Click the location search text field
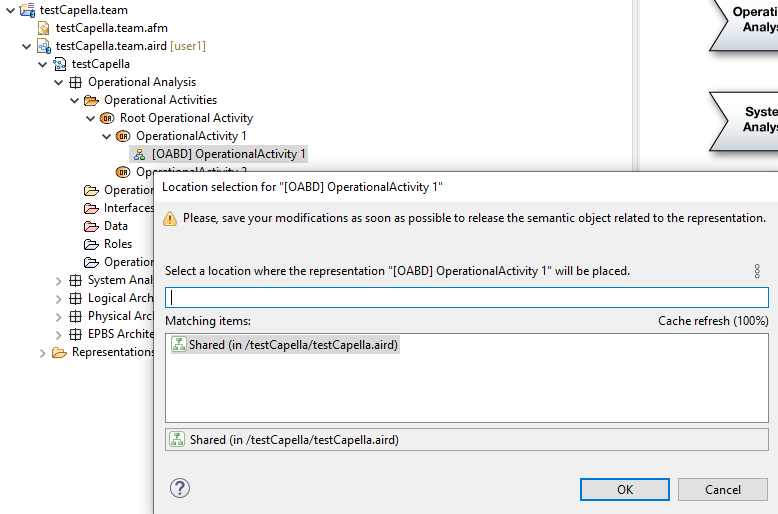This screenshot has height=514, width=778. coord(467,297)
